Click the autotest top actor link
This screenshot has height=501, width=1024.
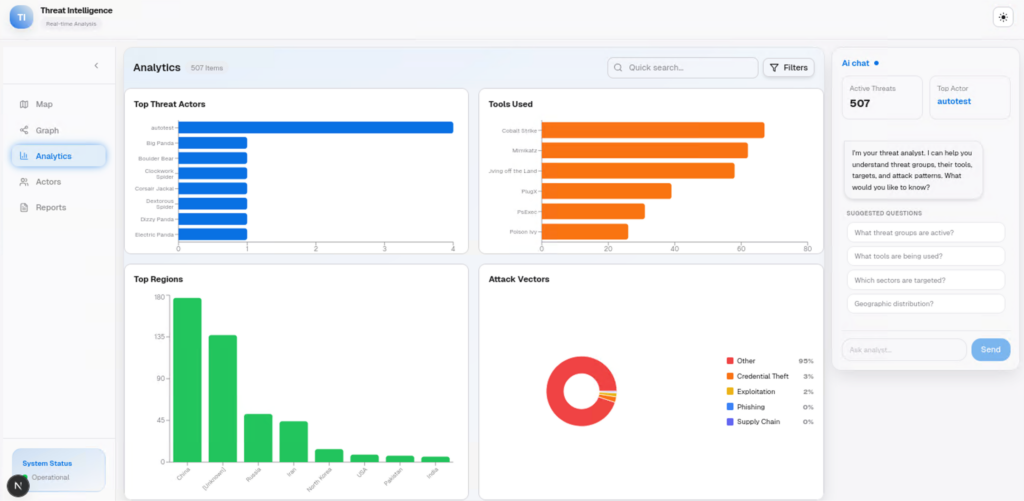(x=954, y=102)
